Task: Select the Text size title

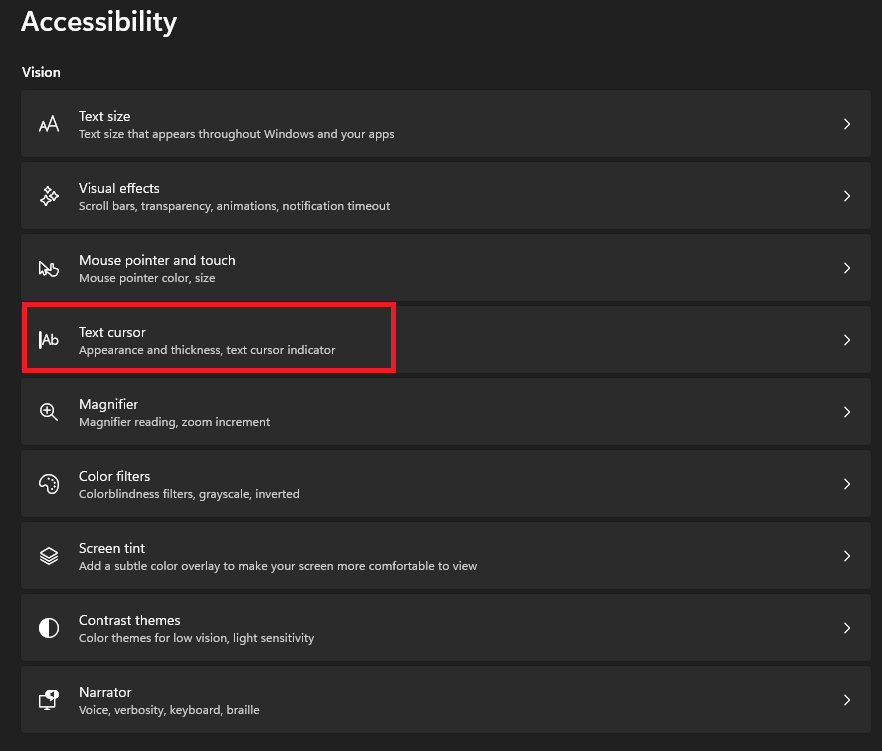Action: [x=105, y=116]
